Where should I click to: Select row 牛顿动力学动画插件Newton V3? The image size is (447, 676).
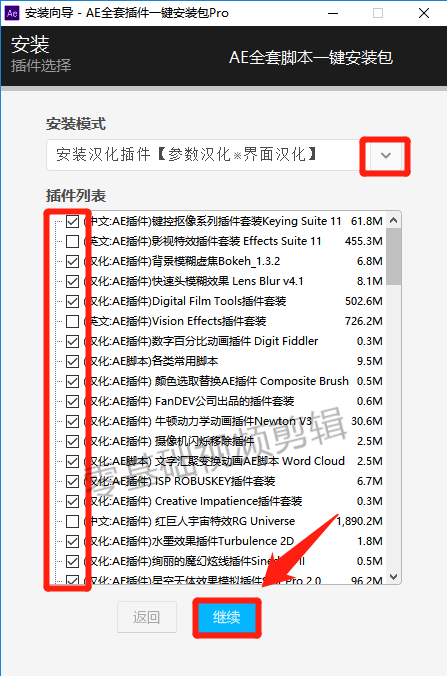click(x=197, y=421)
